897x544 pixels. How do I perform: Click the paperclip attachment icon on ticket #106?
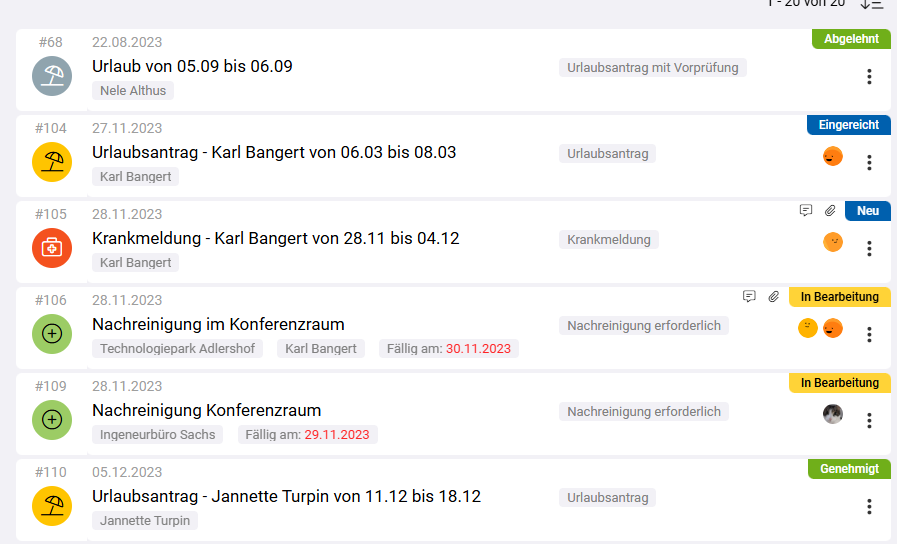click(x=773, y=297)
